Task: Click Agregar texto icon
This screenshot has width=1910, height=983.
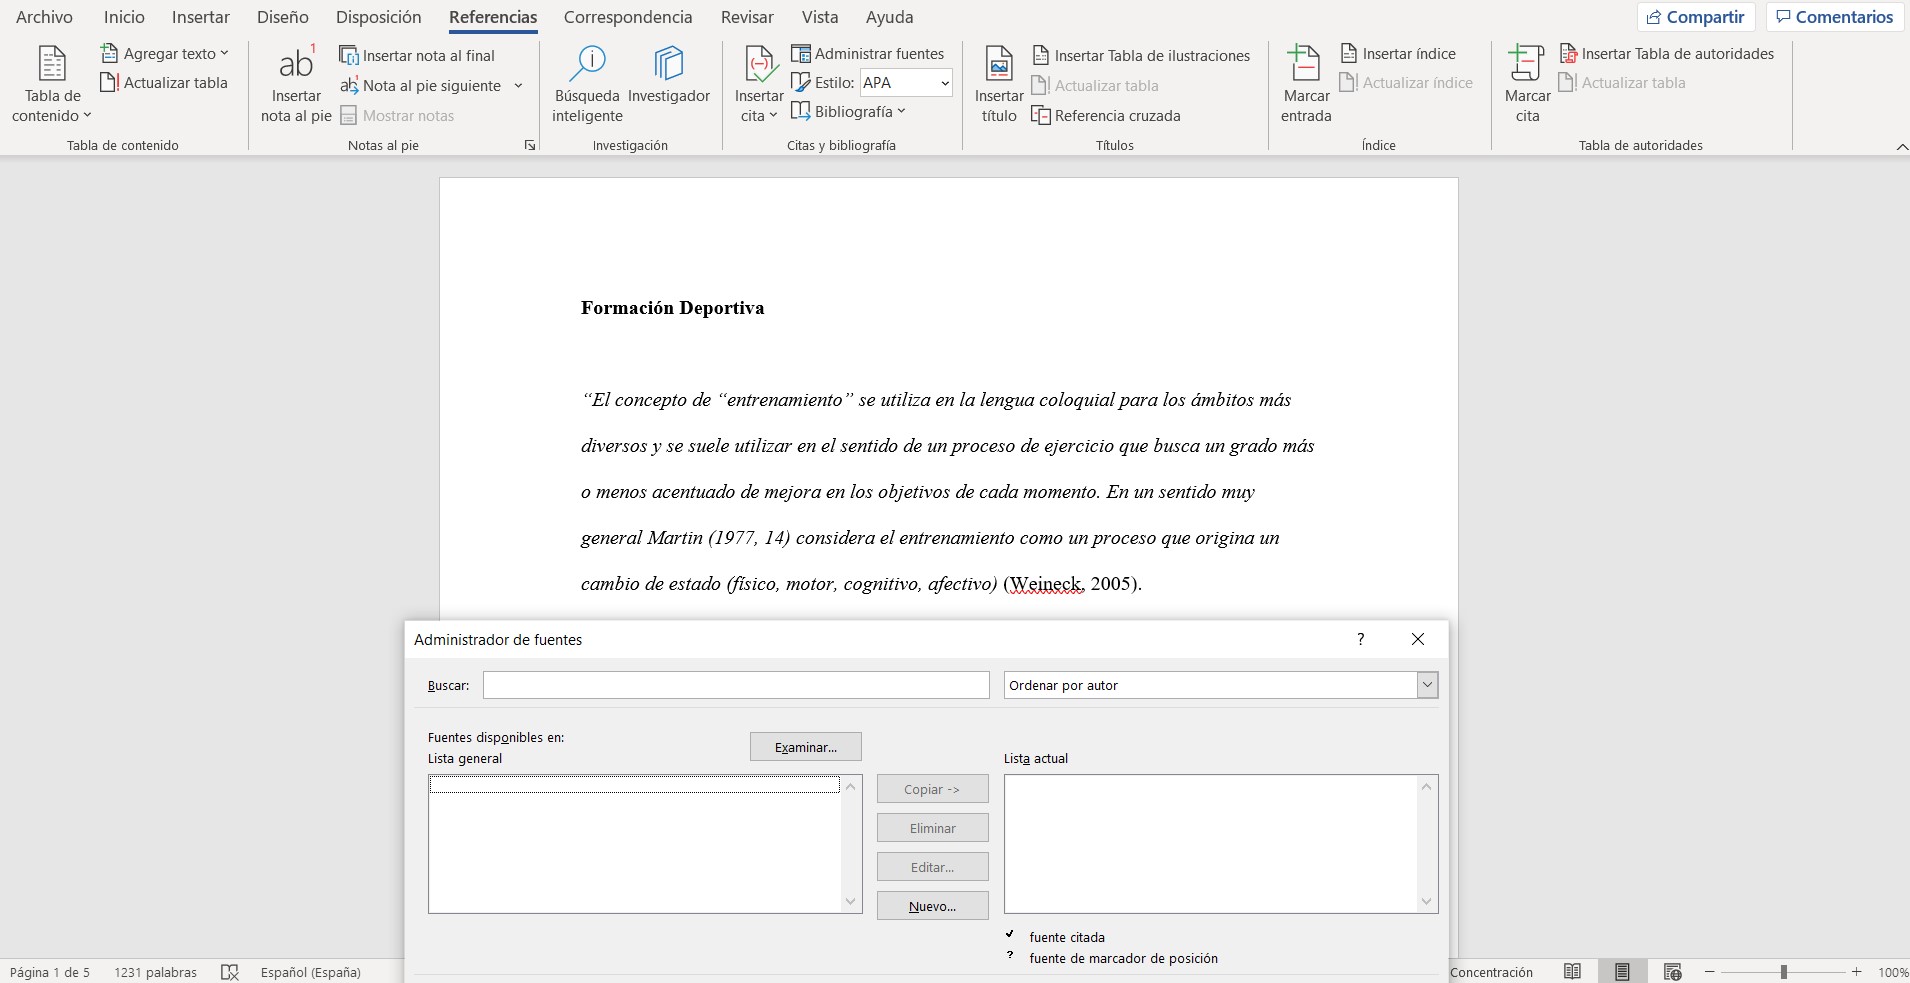Action: 110,54
